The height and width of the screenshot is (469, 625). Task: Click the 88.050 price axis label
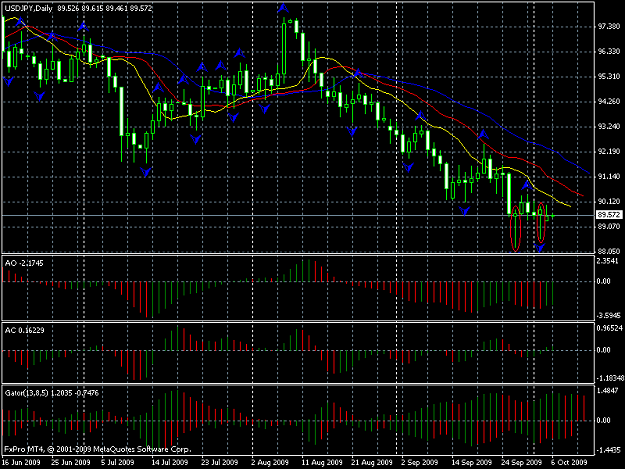[x=609, y=251]
